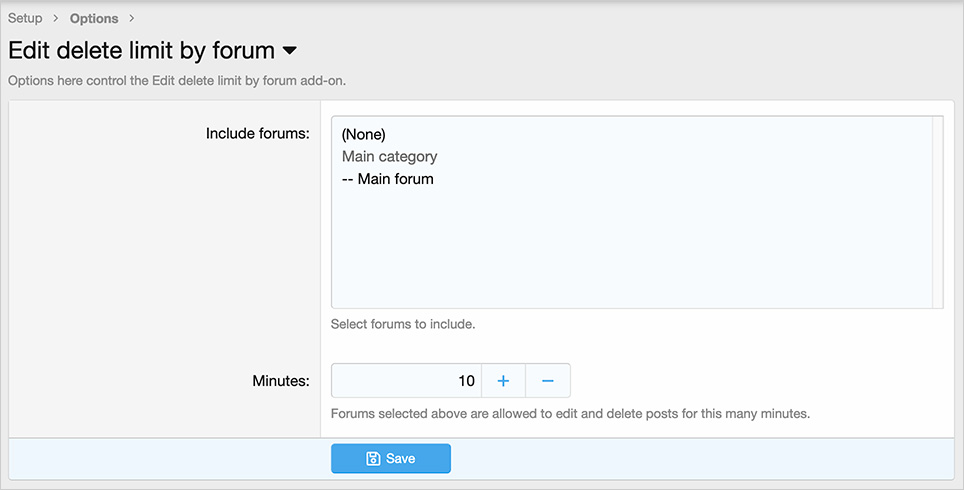This screenshot has height=490, width=964.
Task: Click the Edit delete limit by forum heading
Action: click(141, 50)
